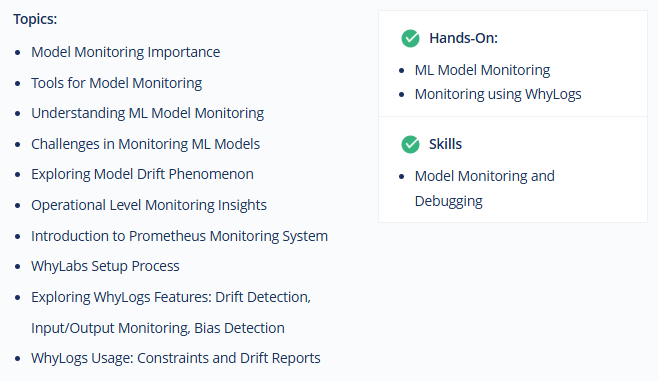Image resolution: width=658 pixels, height=381 pixels.
Task: Open Exploring Model Drift Phenomenon topic
Action: click(x=142, y=174)
